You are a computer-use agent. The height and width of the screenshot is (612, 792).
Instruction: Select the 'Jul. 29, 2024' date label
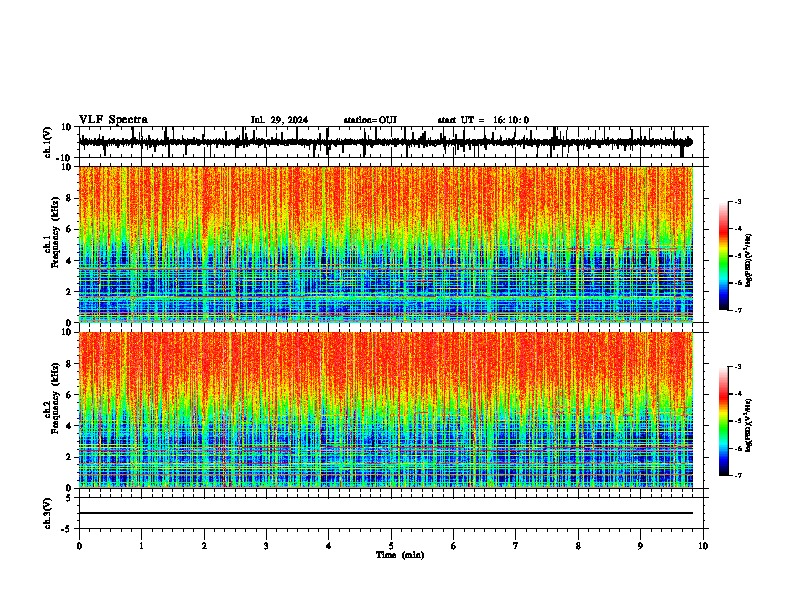coord(279,120)
